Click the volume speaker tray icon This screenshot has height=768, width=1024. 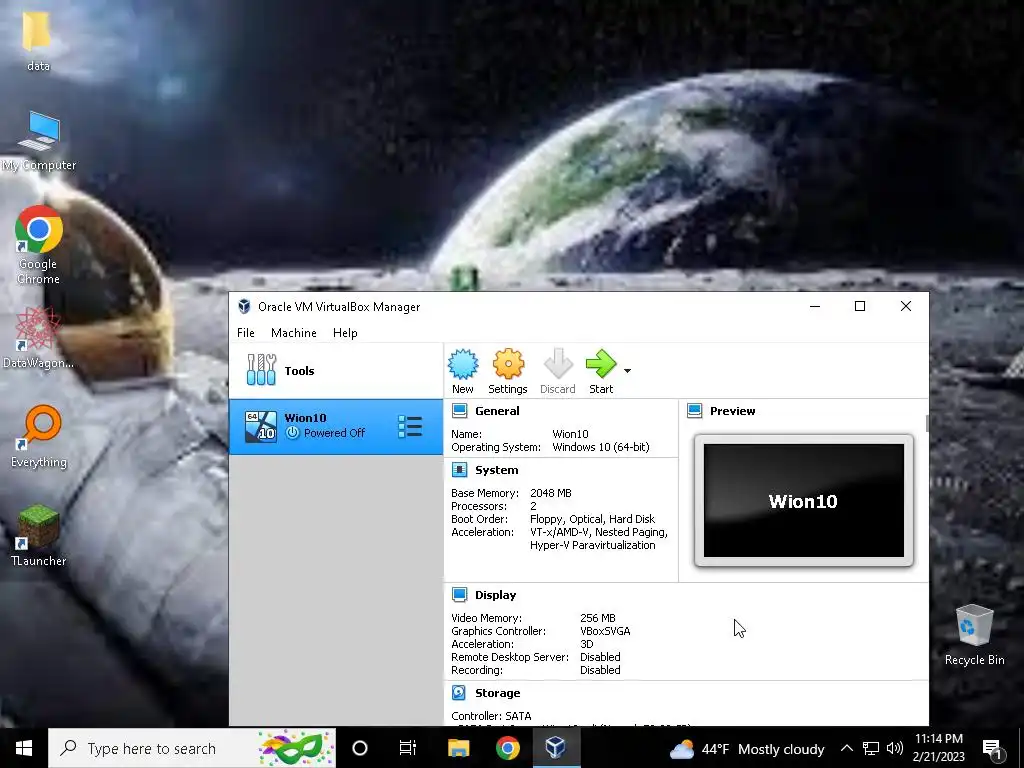coord(895,748)
